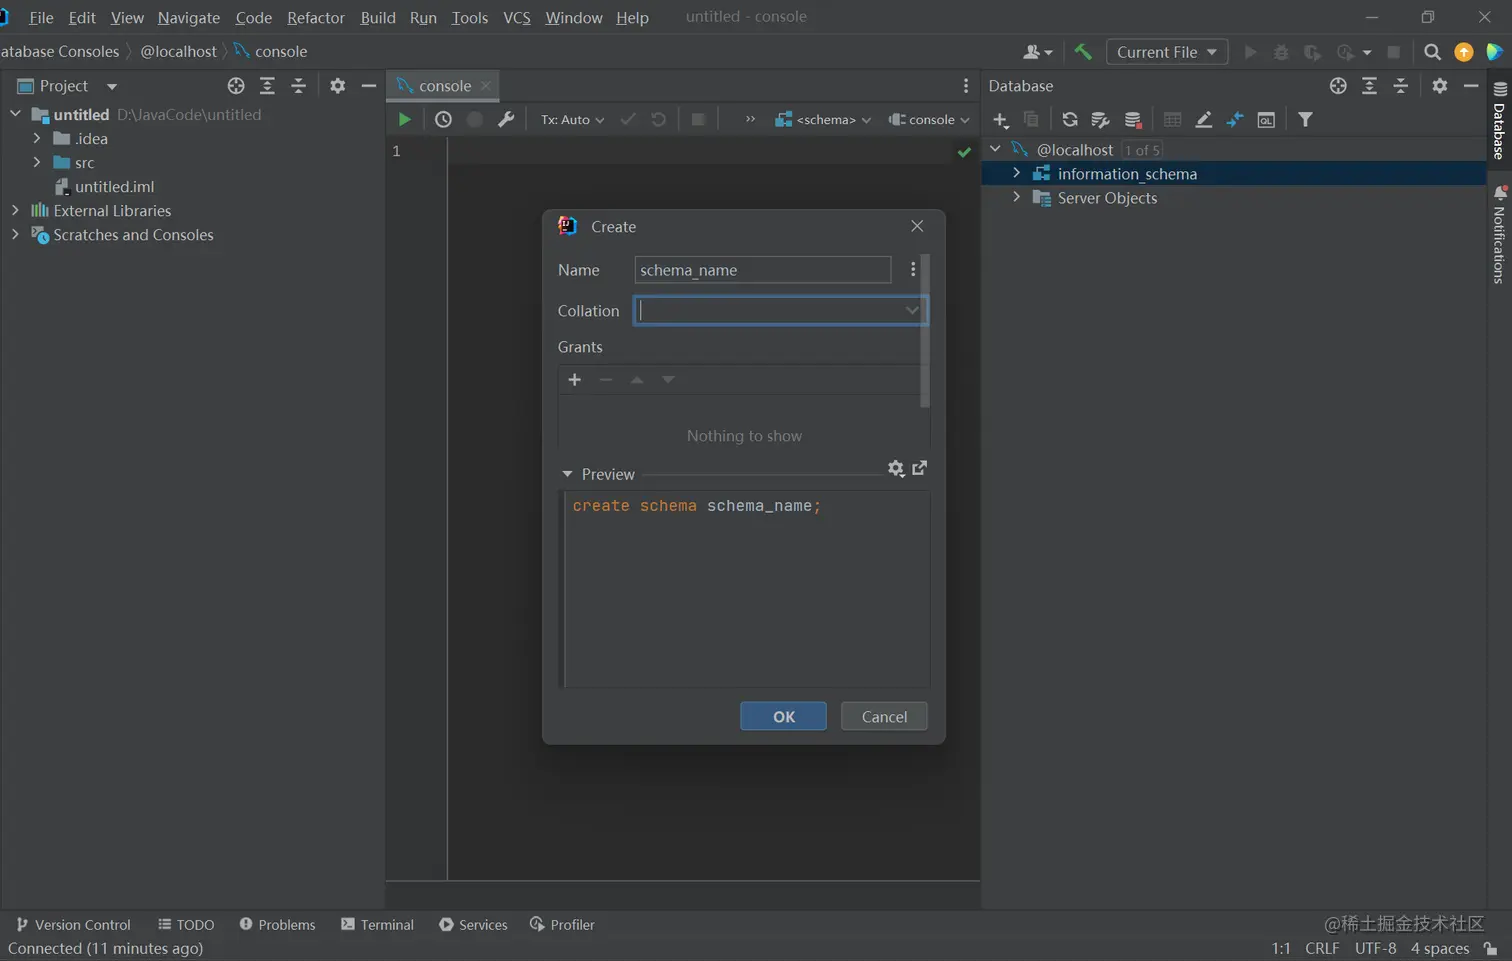Open console settings wrench icon

[x=506, y=120]
